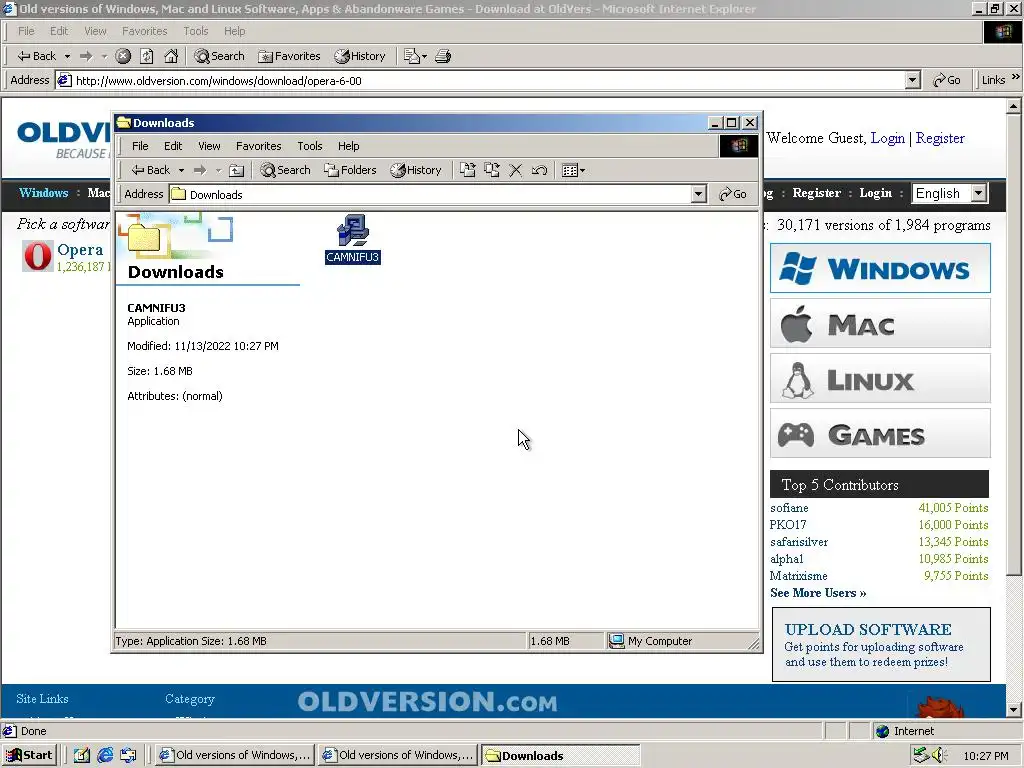Click contributor sofiane in Top 5 list

pos(789,508)
